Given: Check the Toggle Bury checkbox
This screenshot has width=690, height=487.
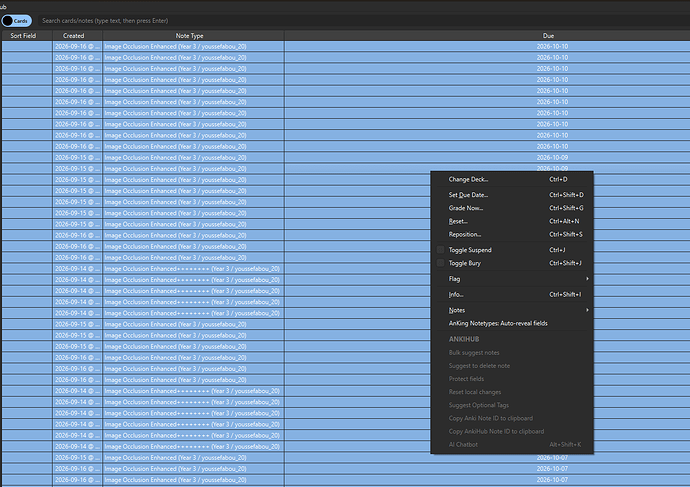Looking at the screenshot, I should click(440, 263).
